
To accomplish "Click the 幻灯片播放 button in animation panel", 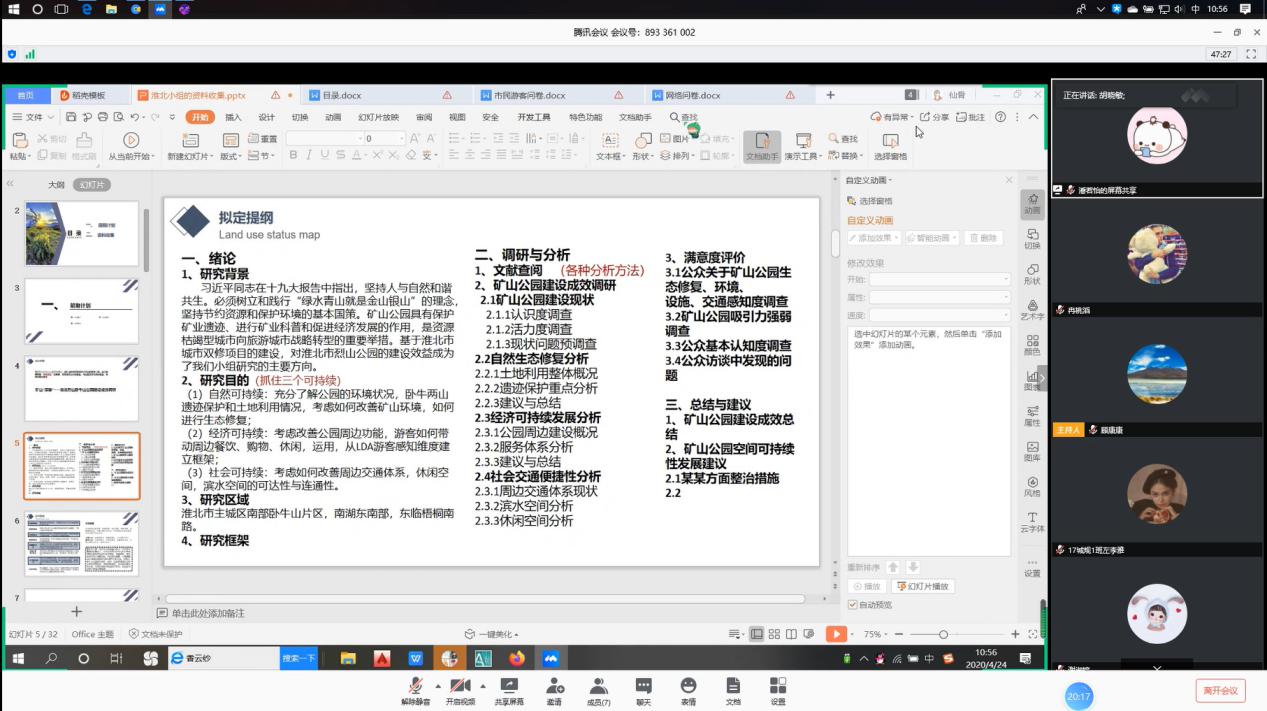I will pyautogui.click(x=923, y=586).
